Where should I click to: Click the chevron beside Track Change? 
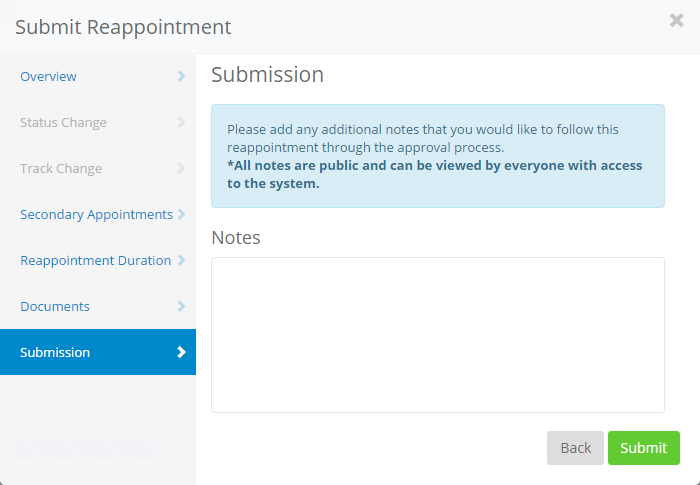point(181,168)
